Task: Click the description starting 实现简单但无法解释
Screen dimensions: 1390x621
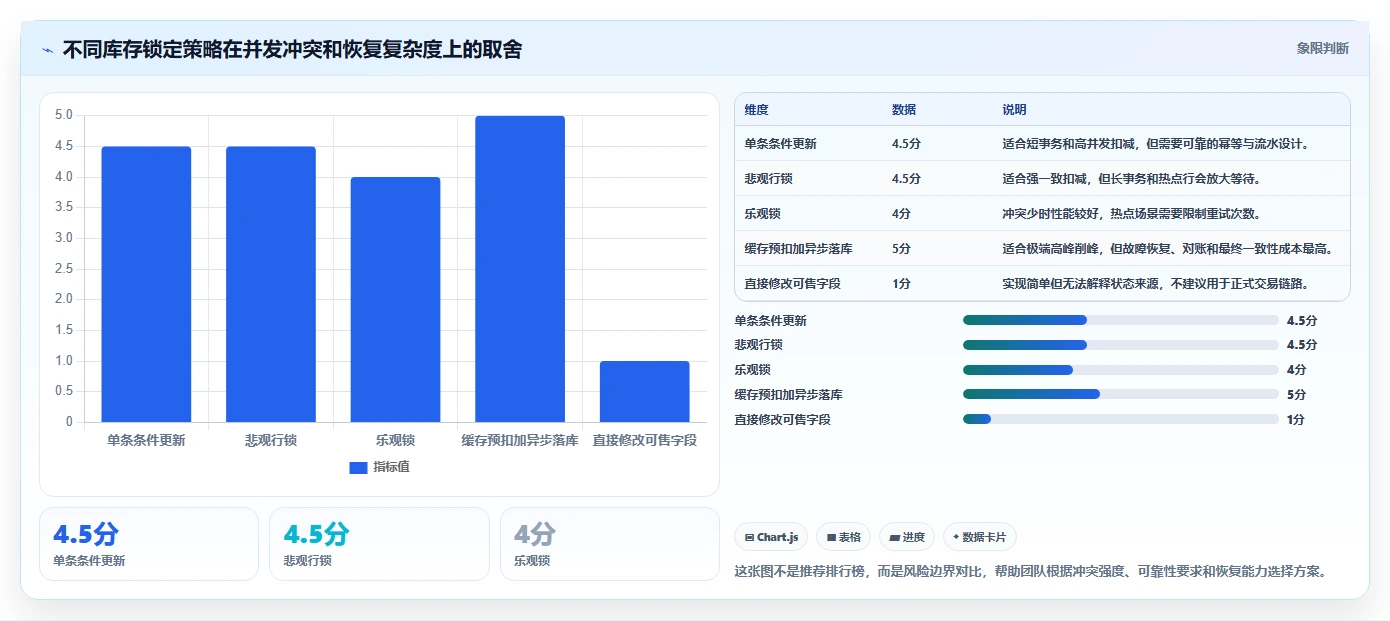Action: (x=1157, y=284)
